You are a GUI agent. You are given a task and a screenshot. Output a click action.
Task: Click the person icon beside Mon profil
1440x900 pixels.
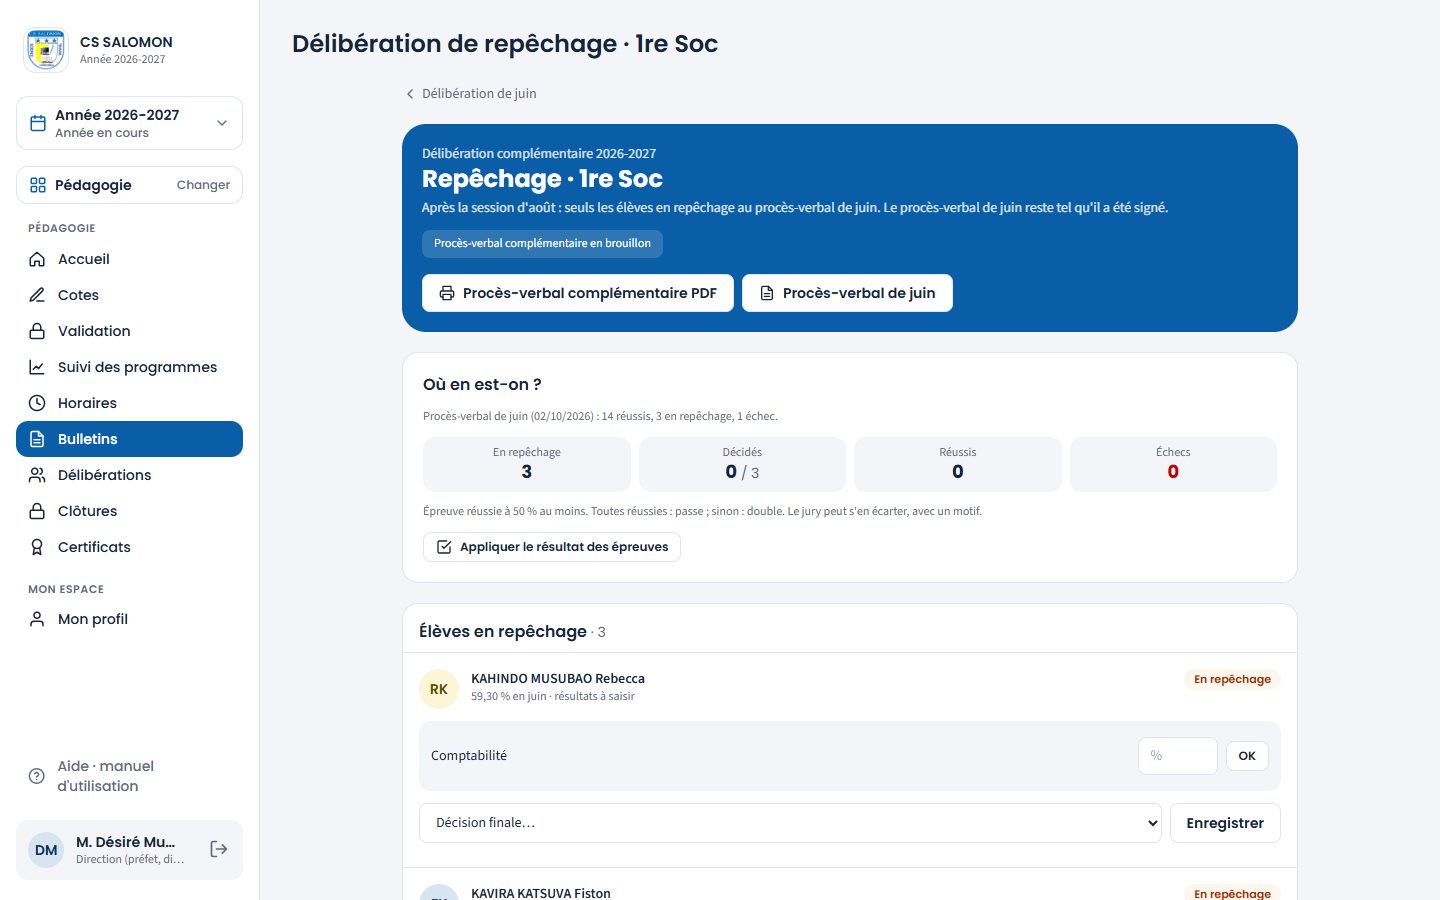click(x=37, y=619)
